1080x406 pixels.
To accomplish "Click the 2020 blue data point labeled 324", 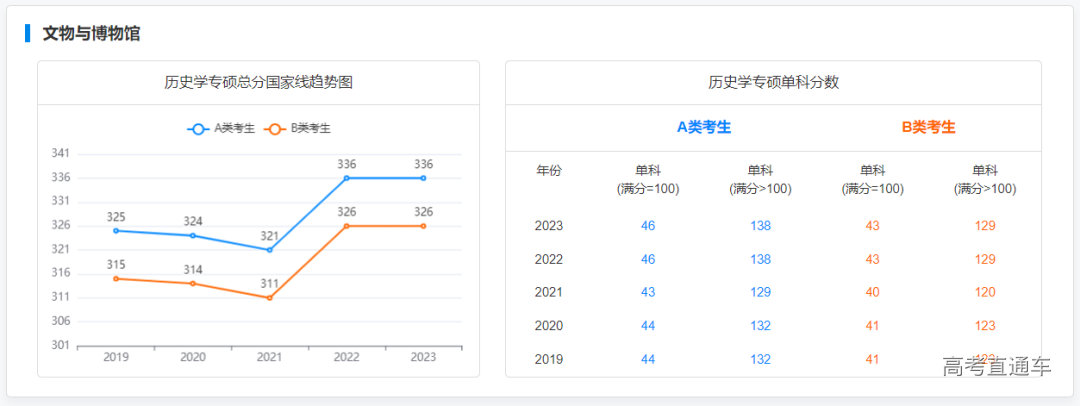I will [193, 236].
